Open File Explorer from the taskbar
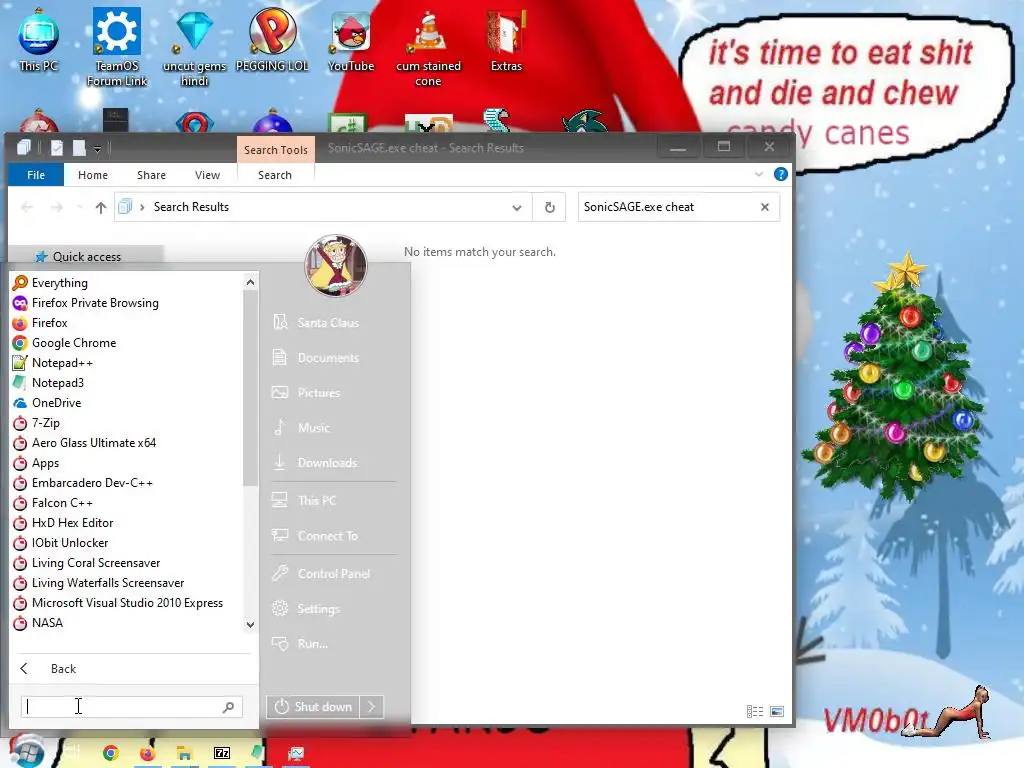This screenshot has width=1024, height=768. (185, 754)
